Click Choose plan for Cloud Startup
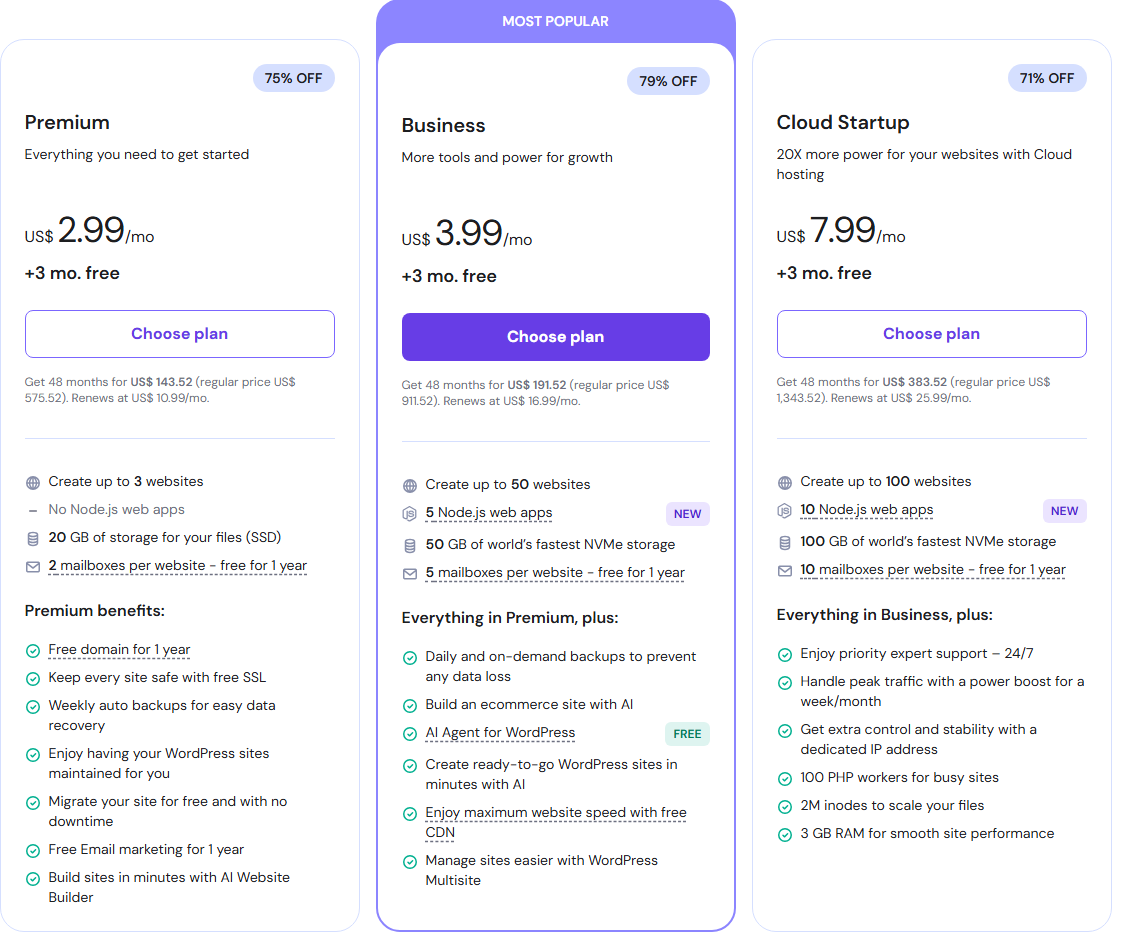Screen dimensions: 1124x951 (x=931, y=333)
